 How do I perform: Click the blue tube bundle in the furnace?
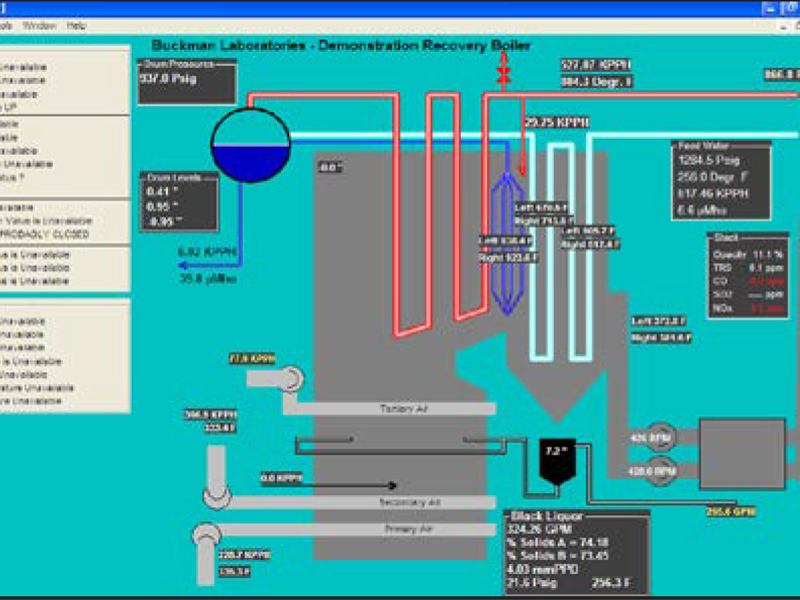click(x=507, y=243)
